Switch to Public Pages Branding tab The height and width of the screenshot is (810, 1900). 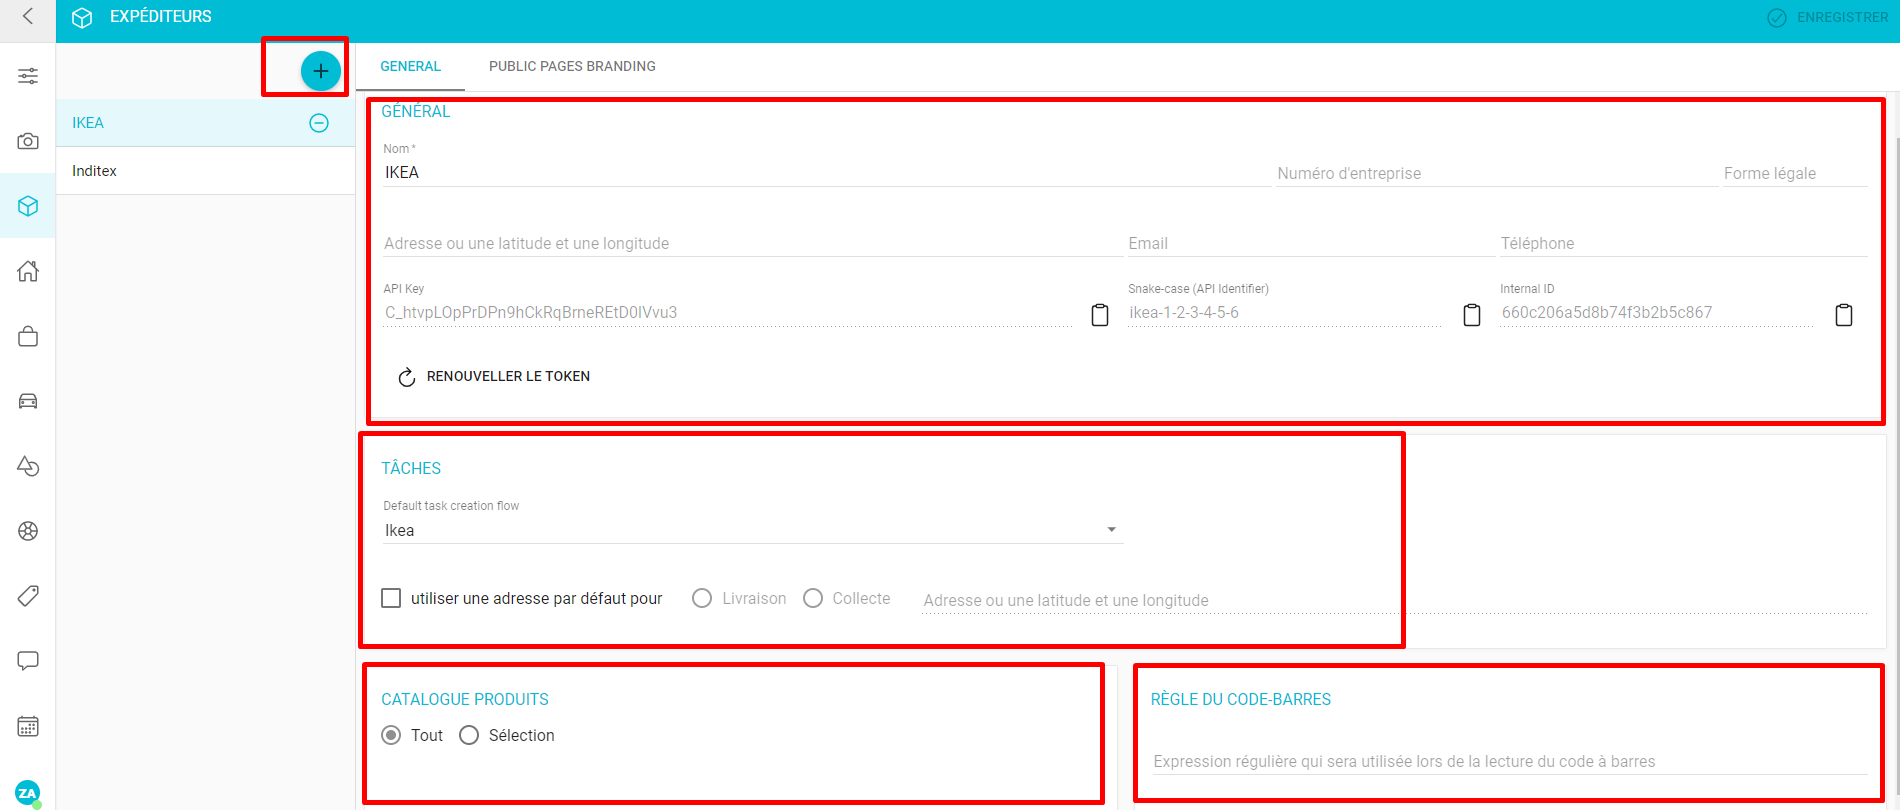click(x=572, y=66)
